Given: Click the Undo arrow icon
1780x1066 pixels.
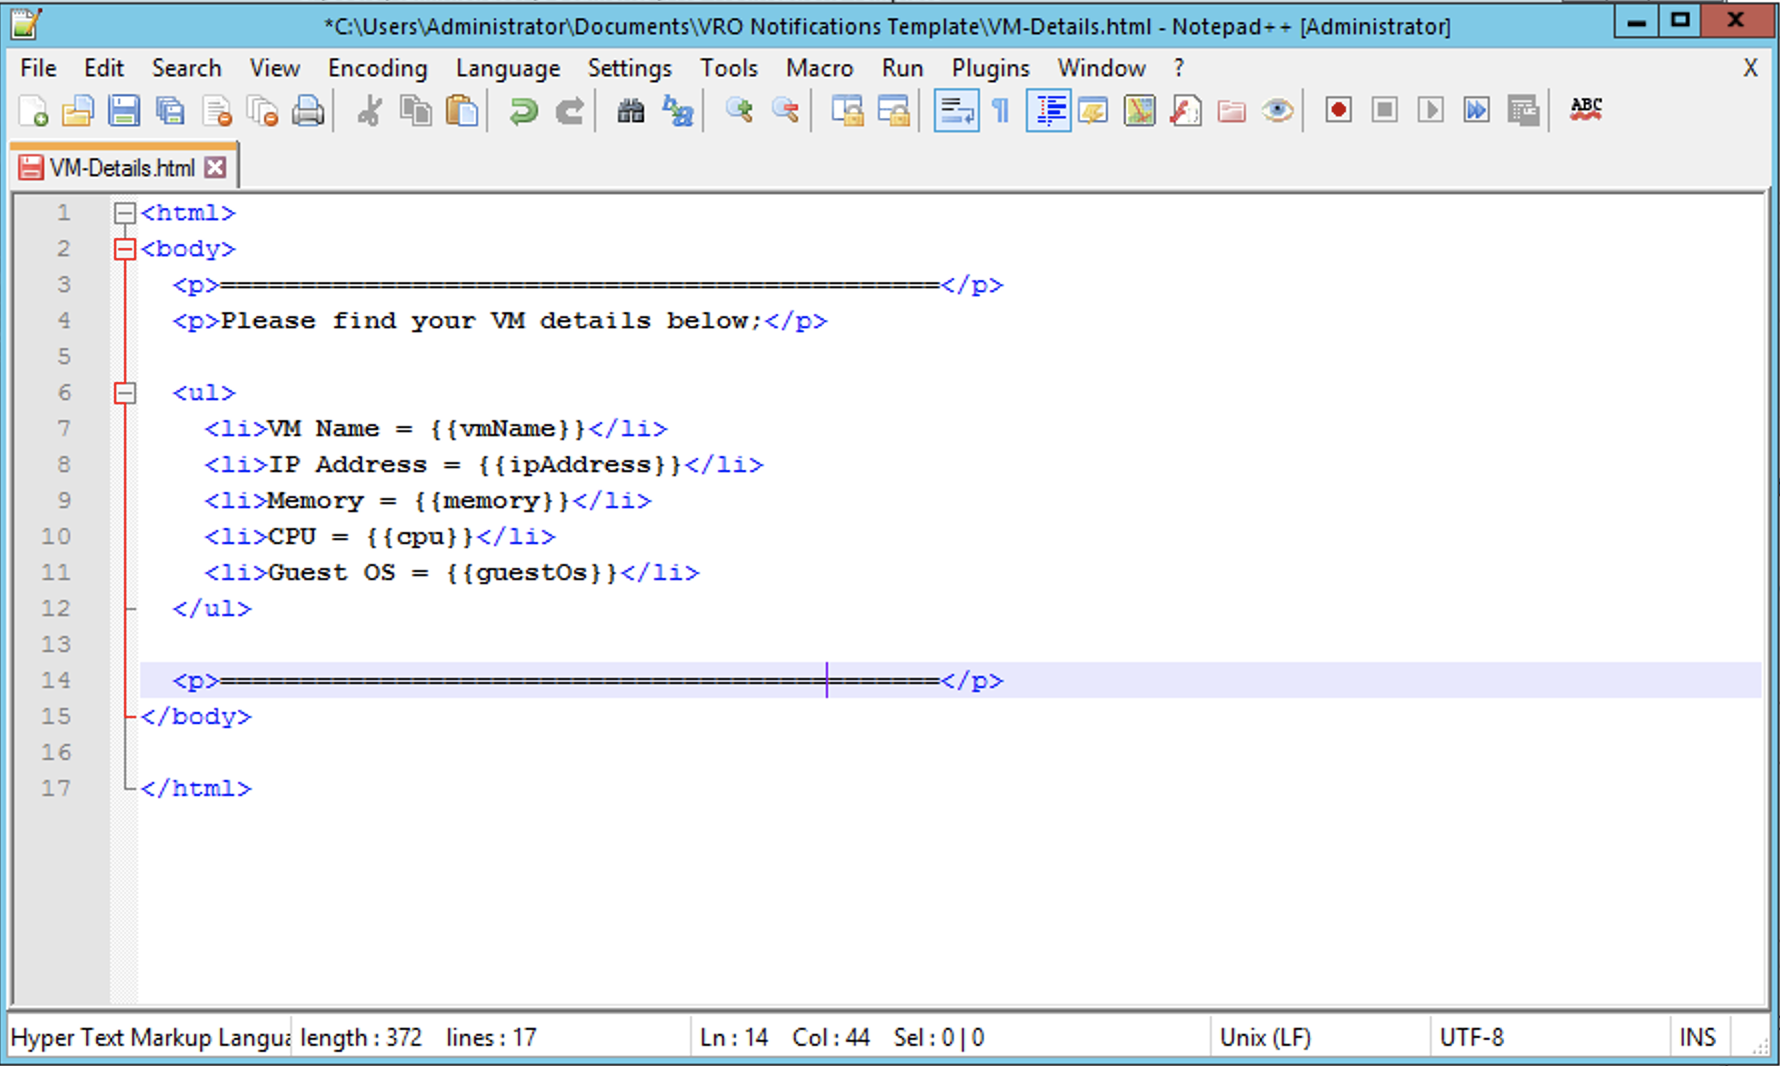Looking at the screenshot, I should (x=522, y=110).
